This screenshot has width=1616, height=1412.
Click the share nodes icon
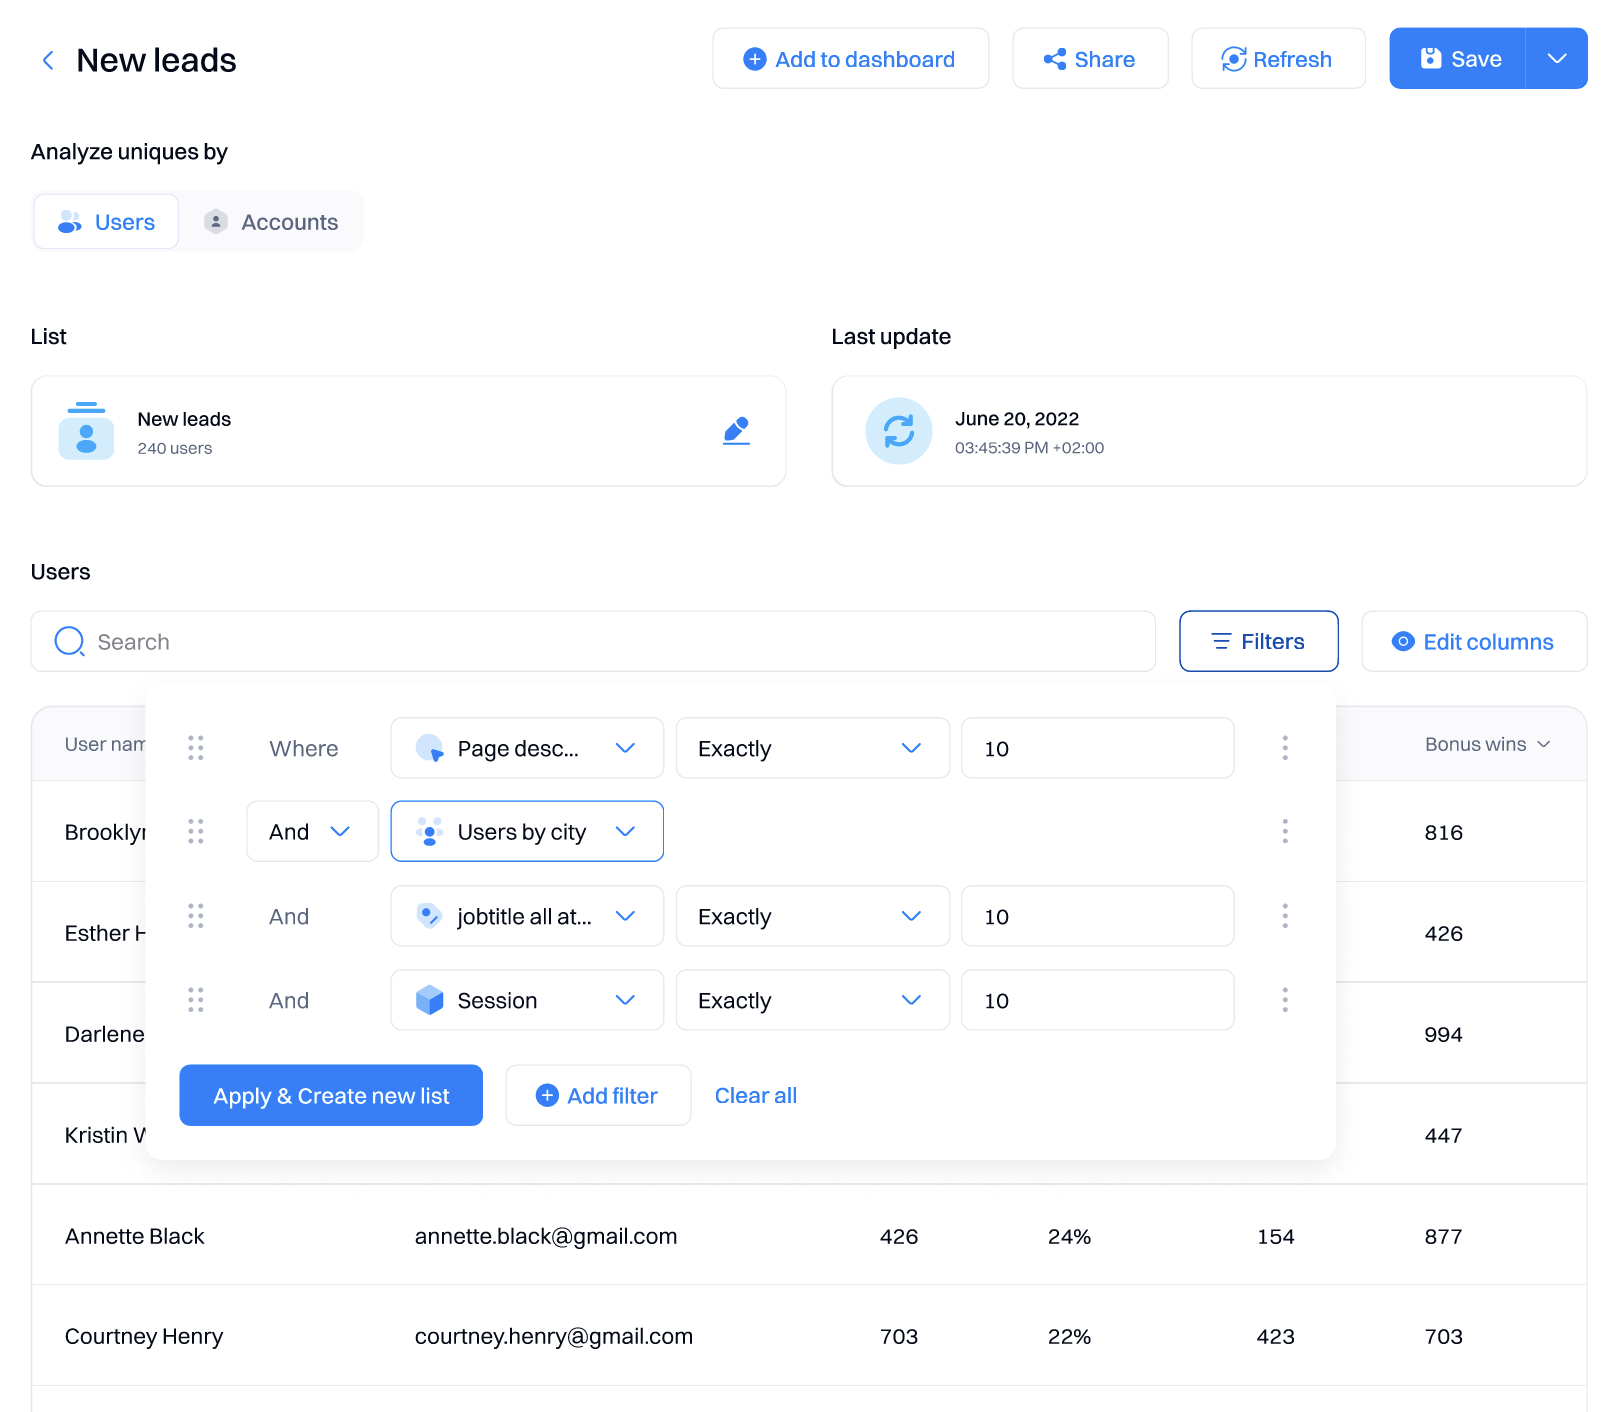(1055, 59)
